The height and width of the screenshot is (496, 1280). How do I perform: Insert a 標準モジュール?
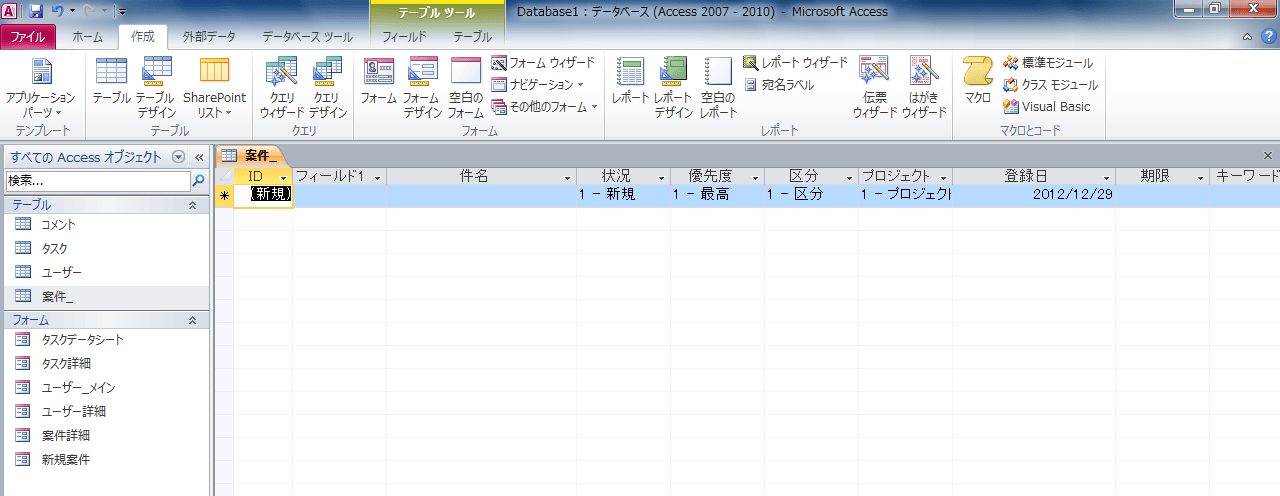coord(1048,63)
